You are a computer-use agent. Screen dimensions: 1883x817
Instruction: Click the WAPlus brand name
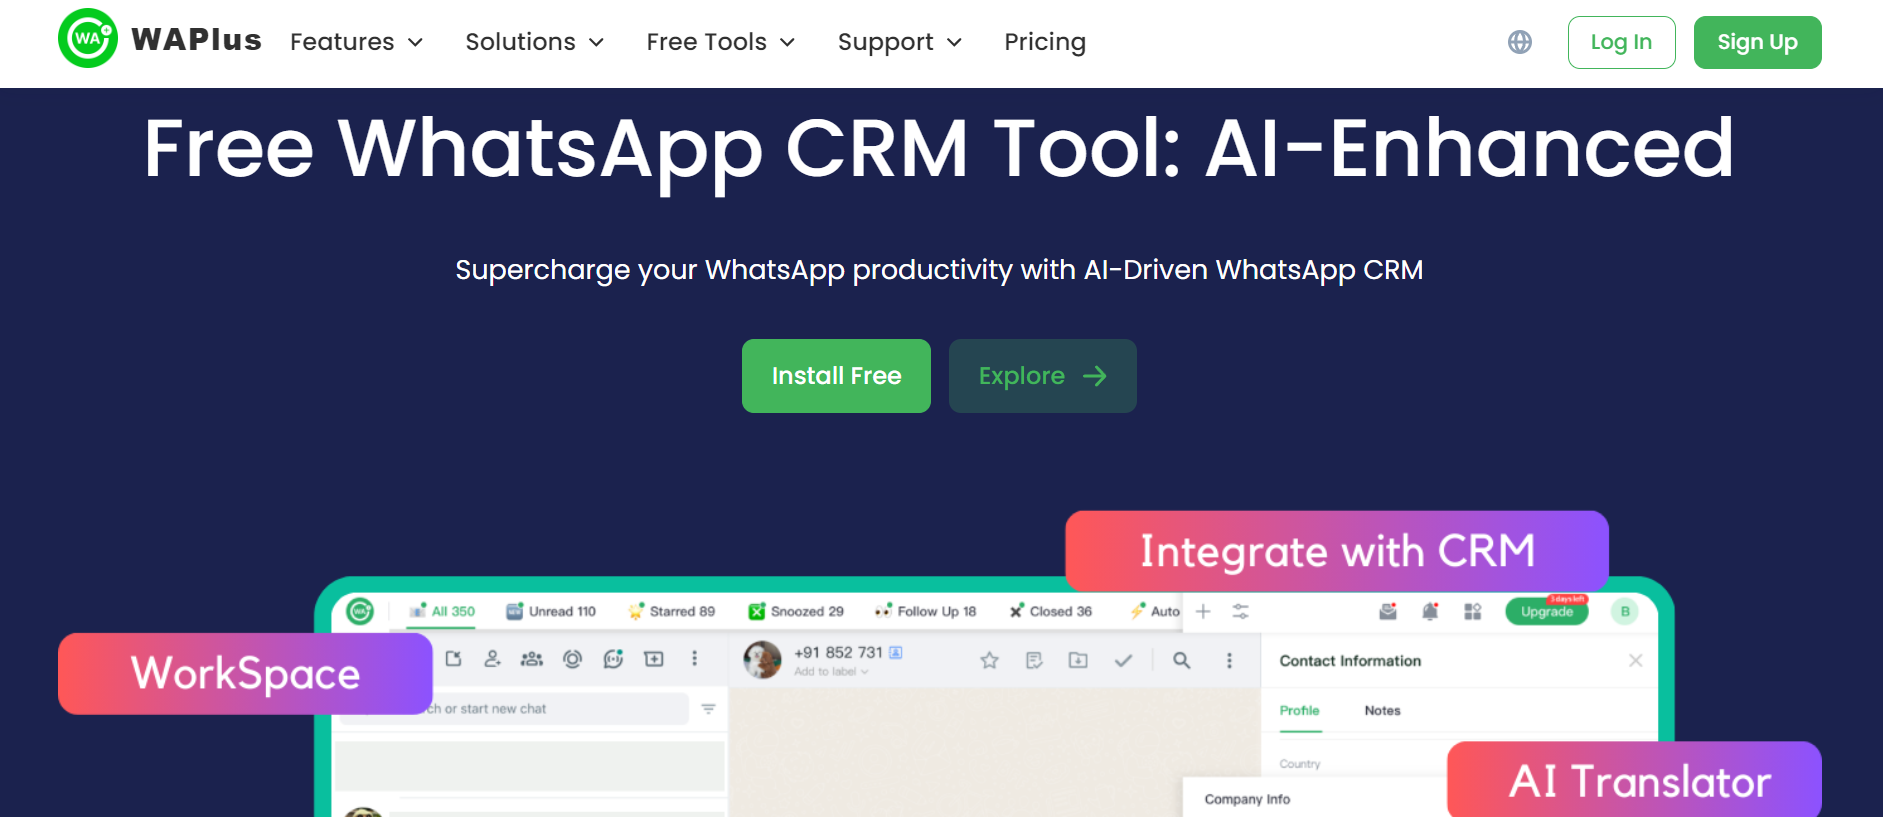196,40
